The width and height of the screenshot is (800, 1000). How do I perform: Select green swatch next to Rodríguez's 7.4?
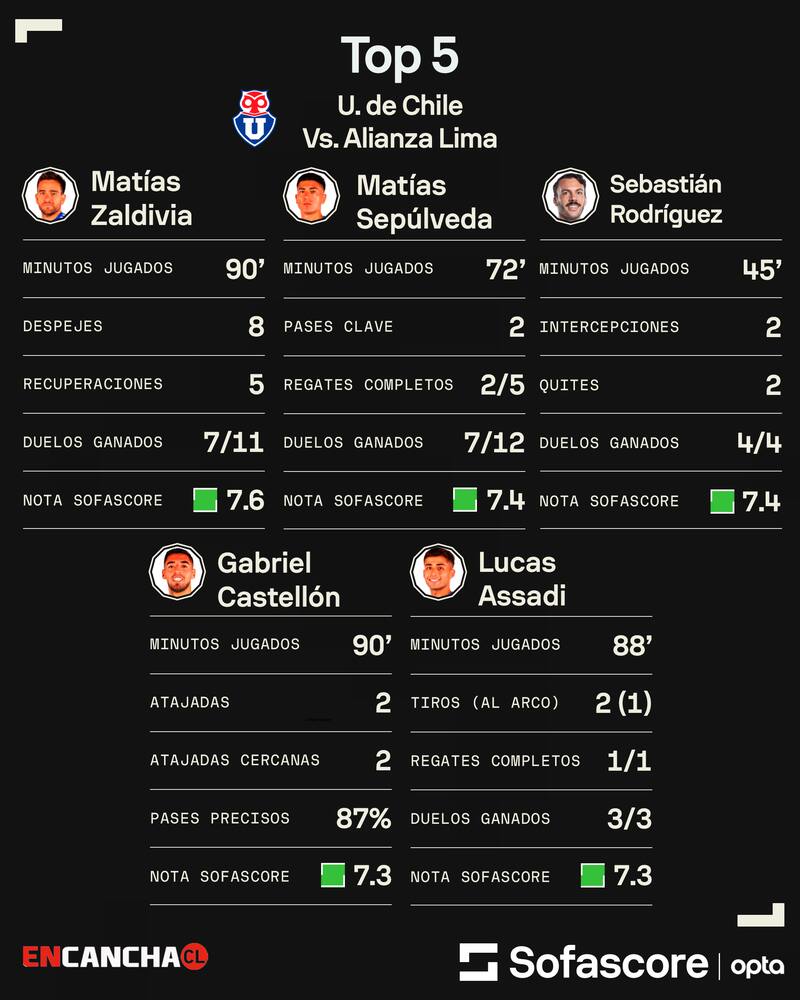(722, 501)
